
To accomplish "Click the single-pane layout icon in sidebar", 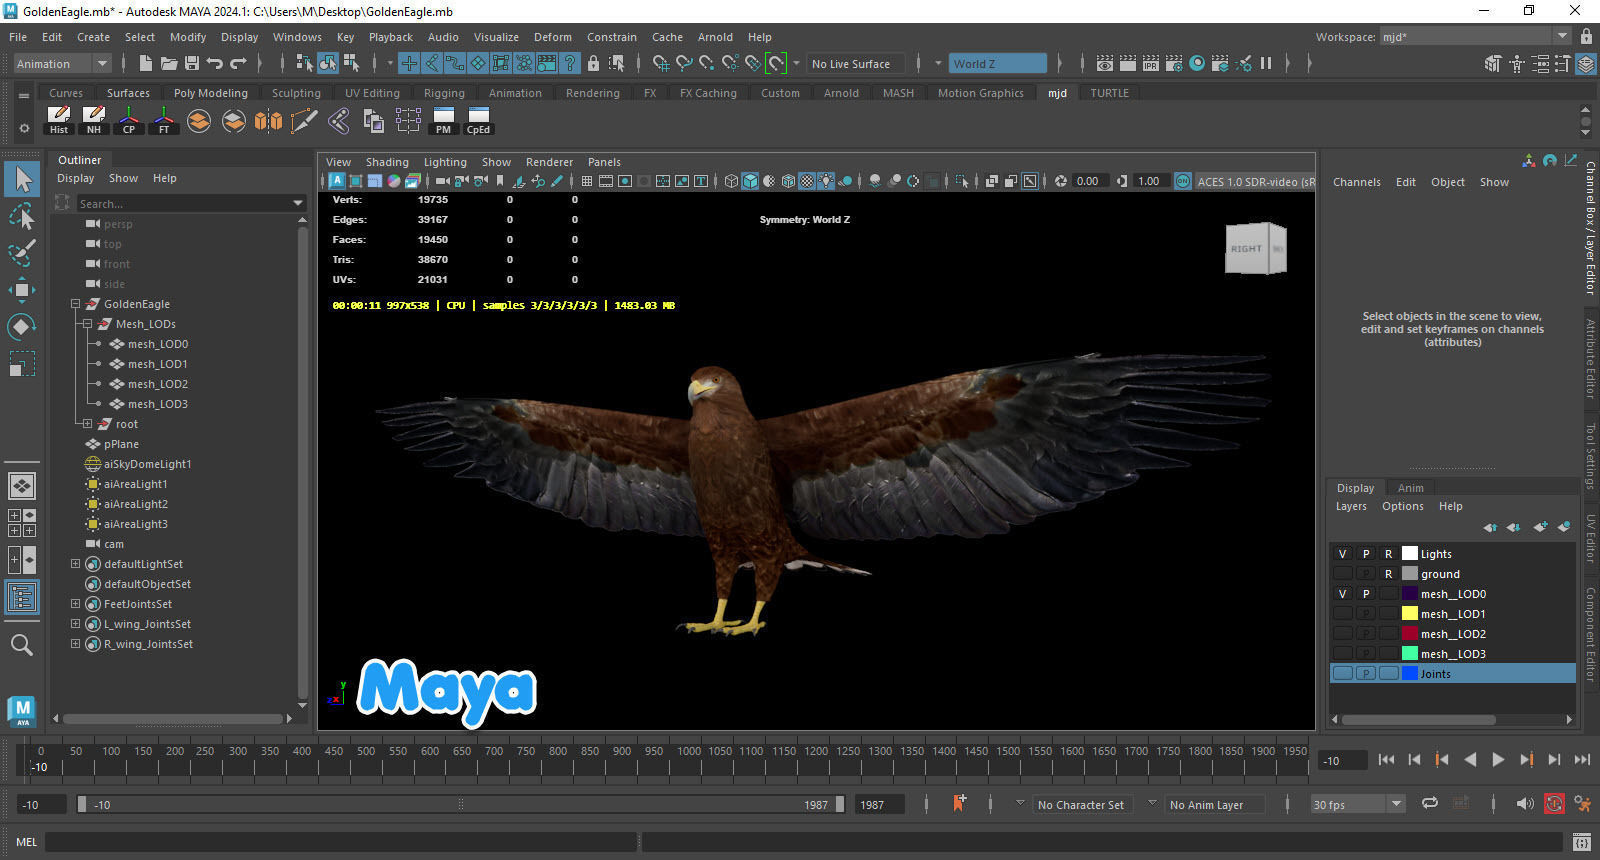I will tap(22, 486).
